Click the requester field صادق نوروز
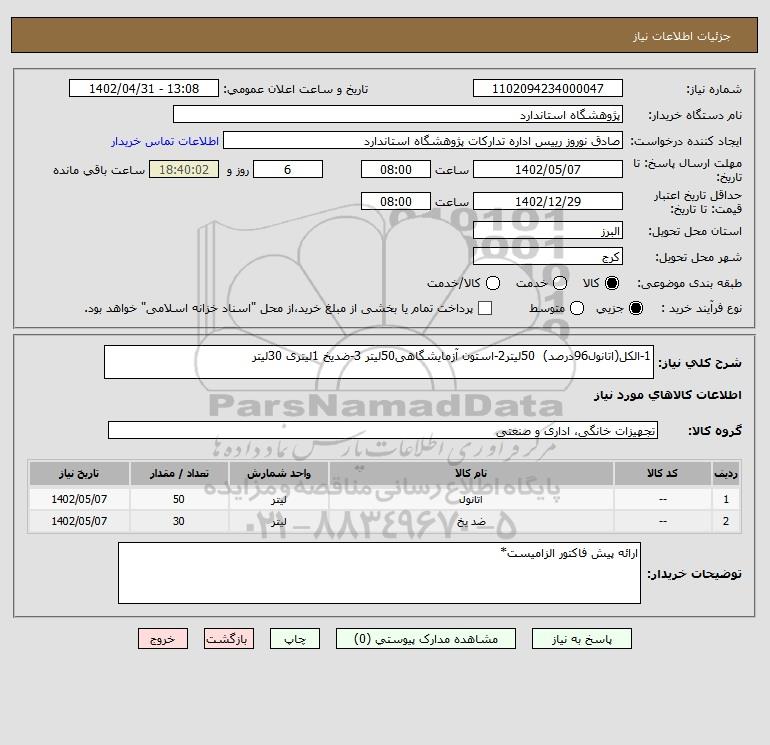 pyautogui.click(x=423, y=140)
